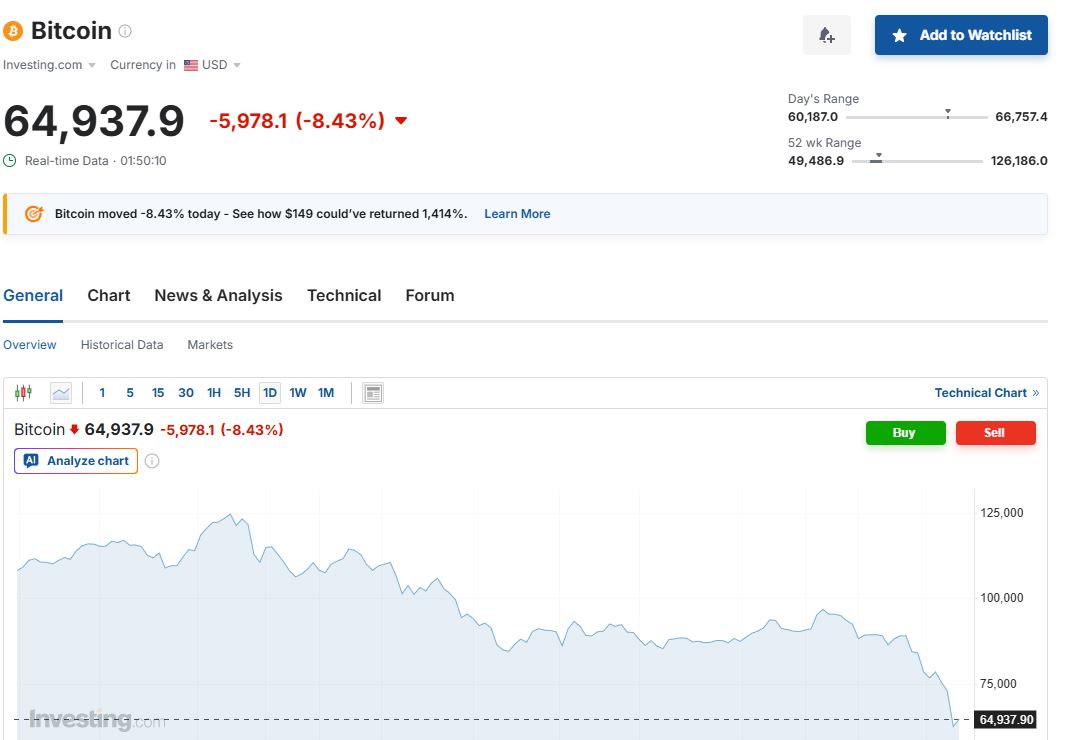This screenshot has height=740, width=1081.
Task: Click the info icon beside Analyze chart
Action: (x=152, y=461)
